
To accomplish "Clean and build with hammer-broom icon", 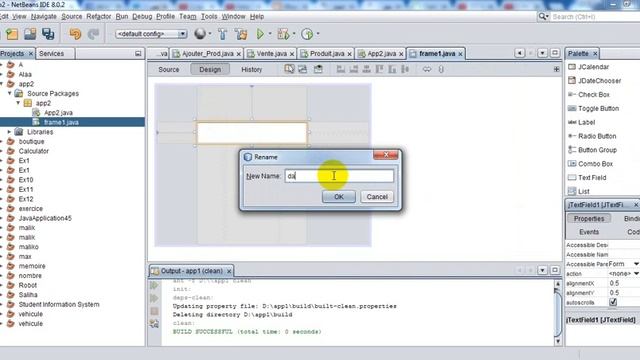I will [x=241, y=34].
